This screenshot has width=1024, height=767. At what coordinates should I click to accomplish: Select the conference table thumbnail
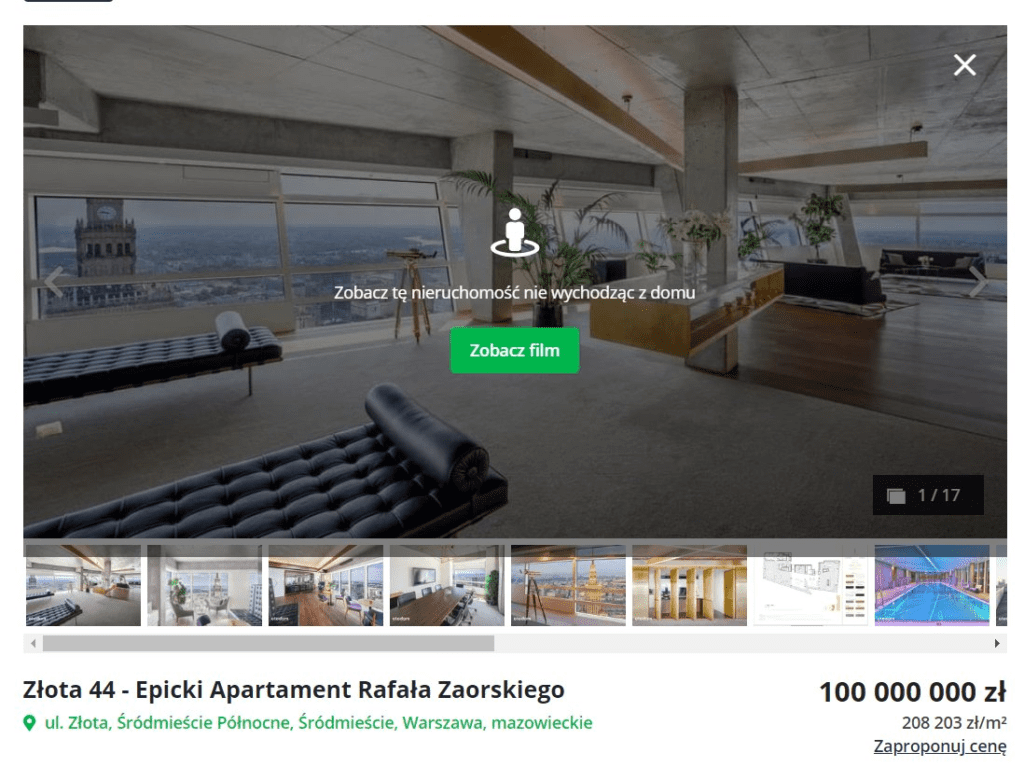coord(447,585)
